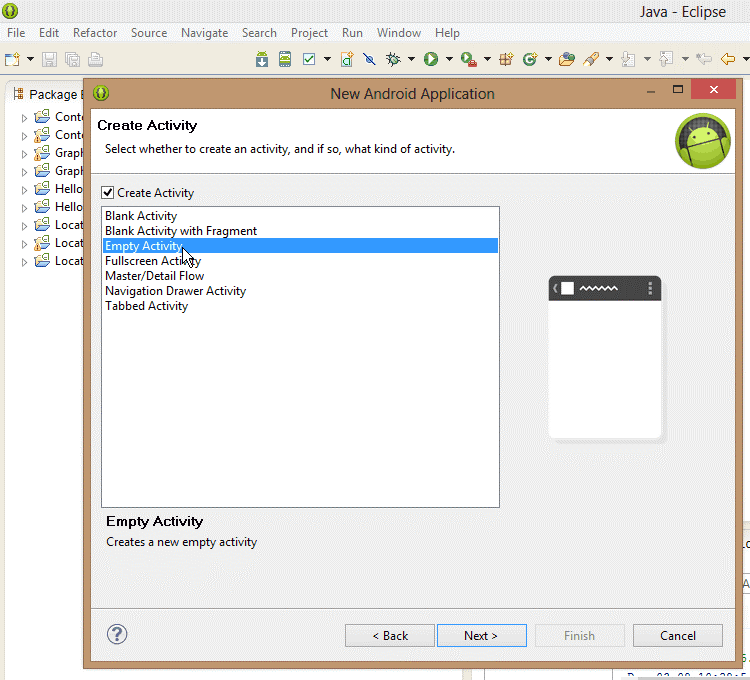Screen dimensions: 750x680
Task: Click the Next > button
Action: tap(480, 636)
